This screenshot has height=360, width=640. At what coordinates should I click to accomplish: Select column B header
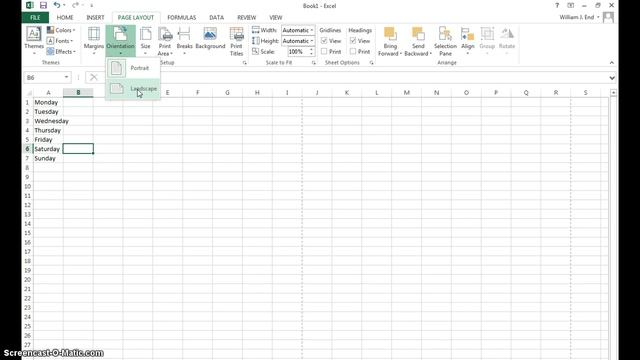tap(78, 93)
